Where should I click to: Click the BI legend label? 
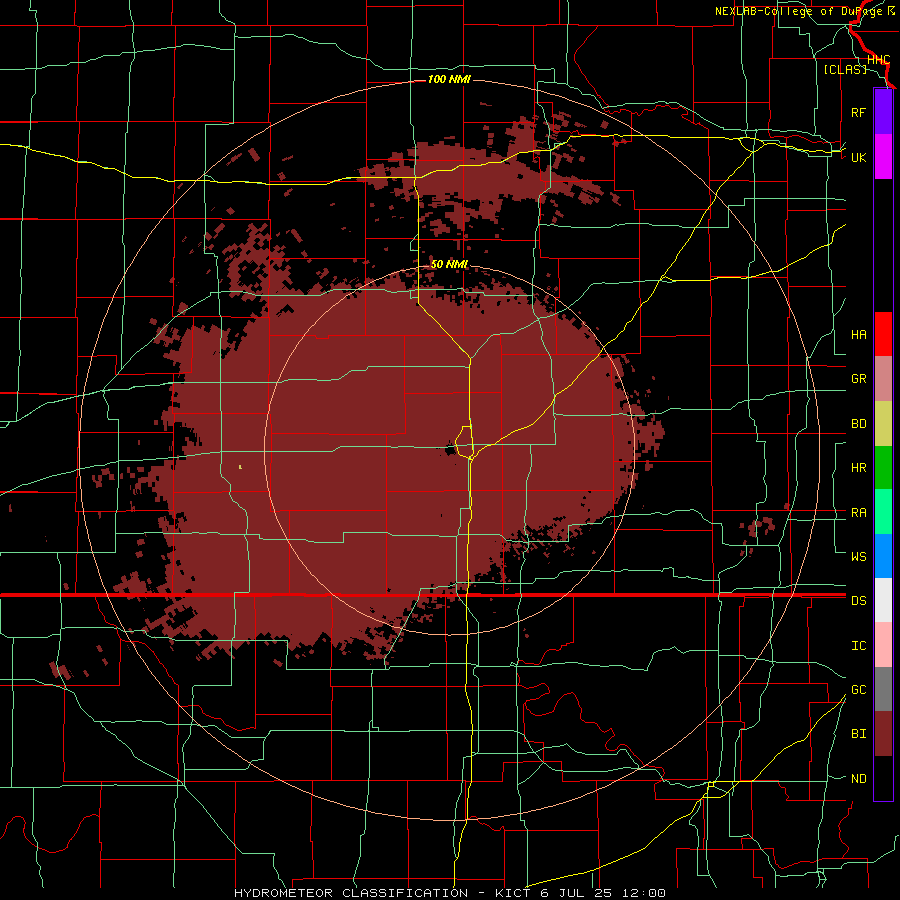click(x=858, y=734)
